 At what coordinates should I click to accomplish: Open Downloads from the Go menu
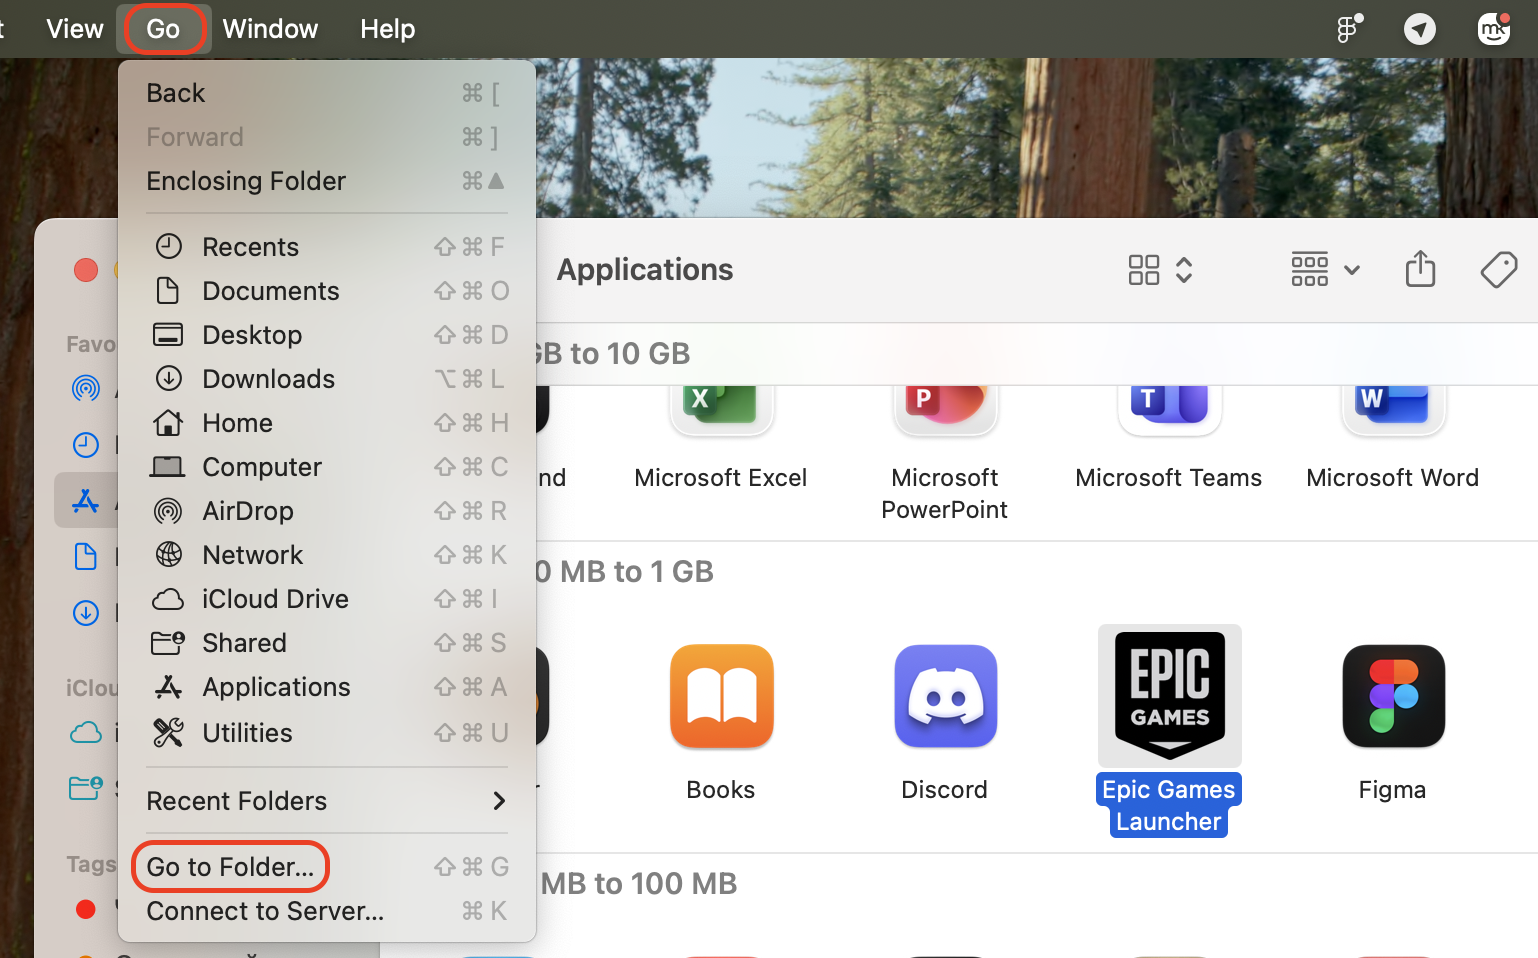pyautogui.click(x=268, y=378)
